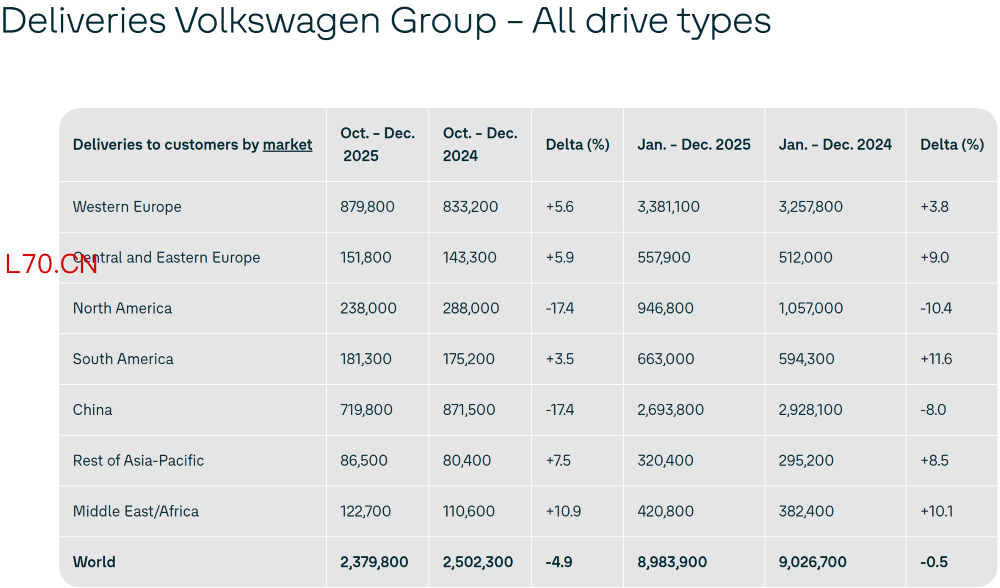This screenshot has width=1000, height=588.
Task: Click the World total value 8,983,900
Action: [672, 562]
